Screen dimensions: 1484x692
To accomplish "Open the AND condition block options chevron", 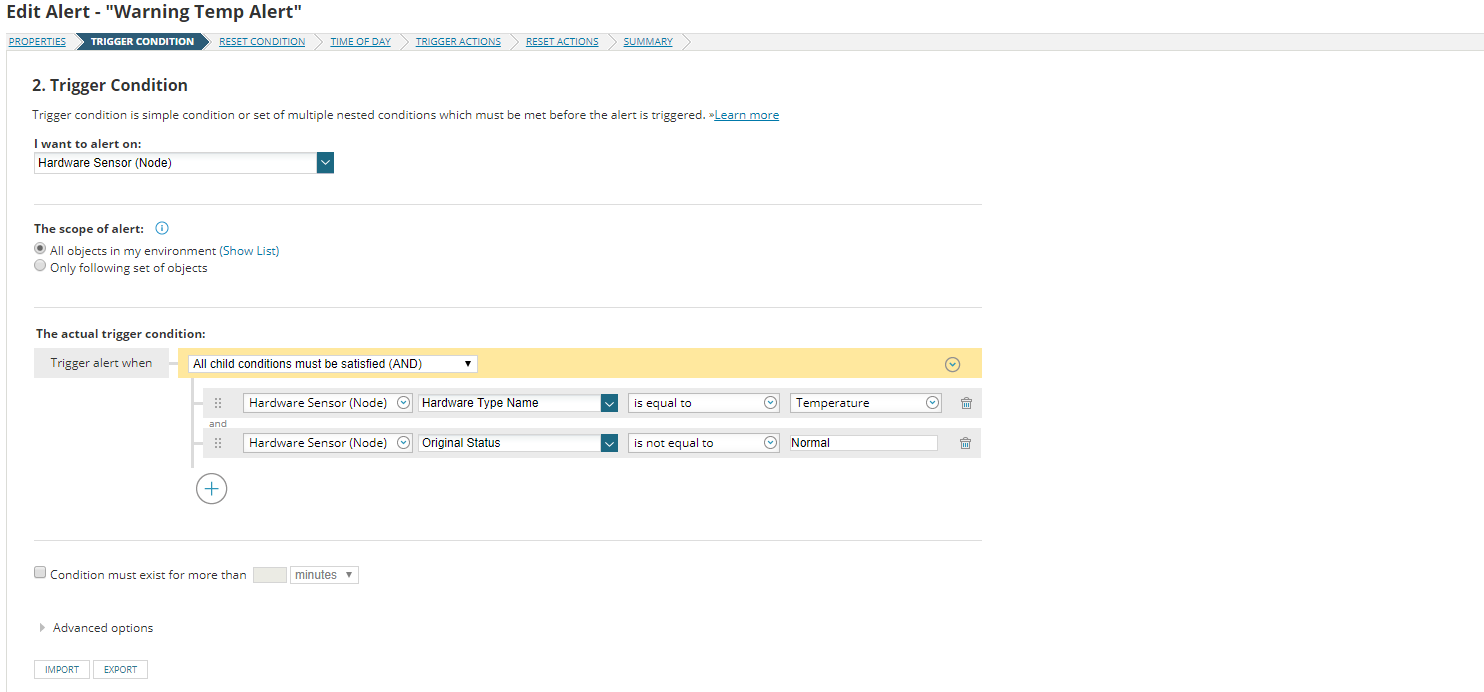I will pos(952,364).
